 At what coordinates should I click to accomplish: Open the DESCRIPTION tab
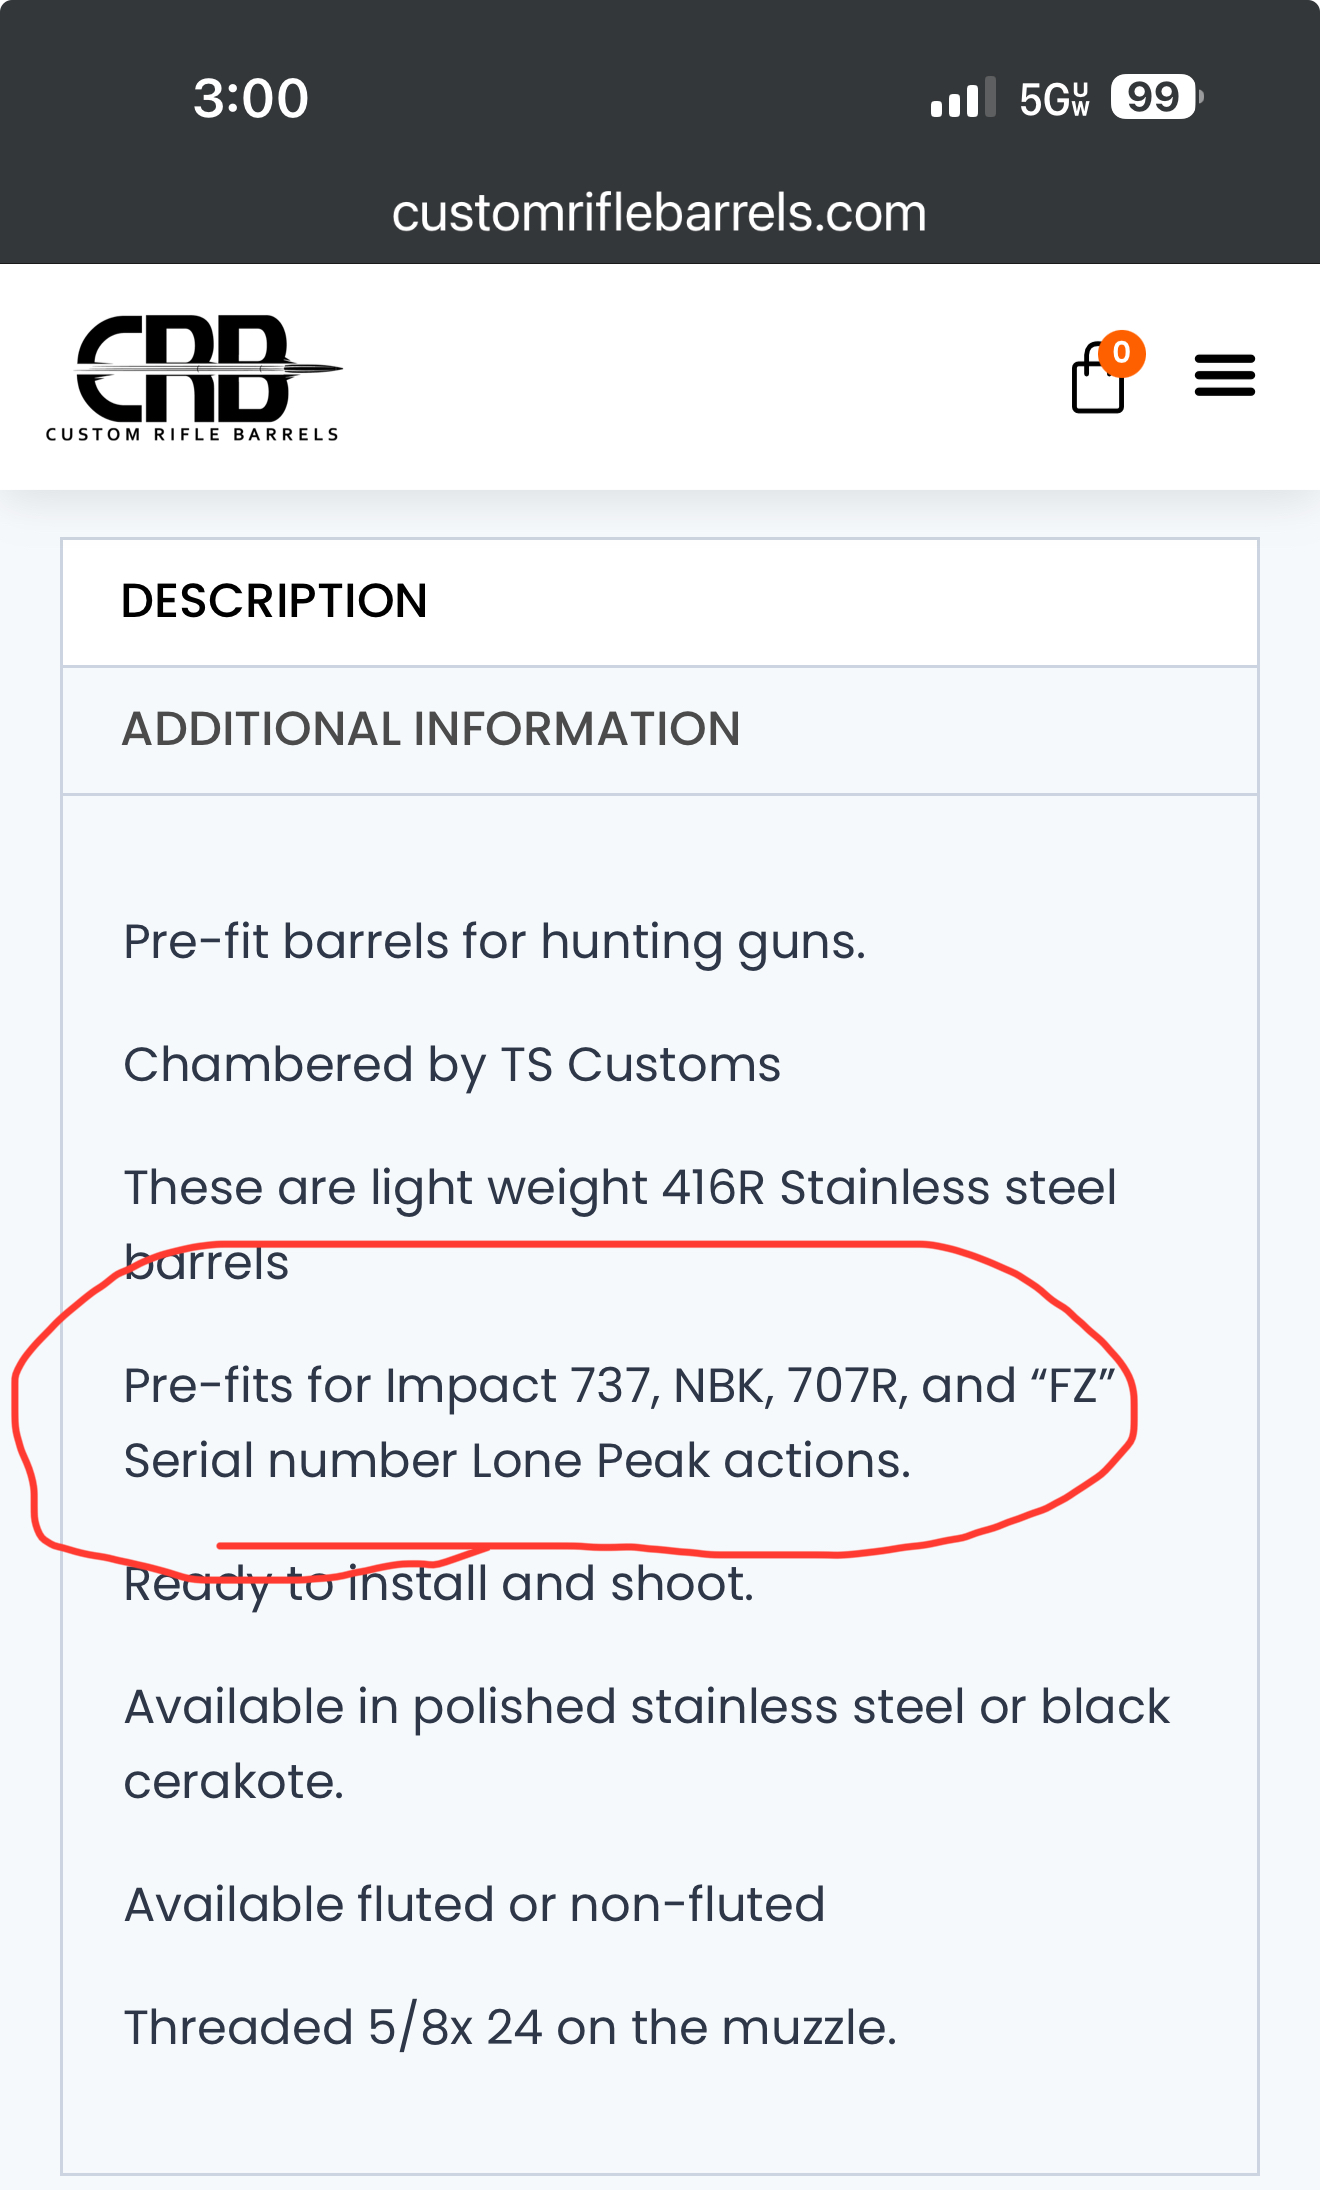pos(274,601)
